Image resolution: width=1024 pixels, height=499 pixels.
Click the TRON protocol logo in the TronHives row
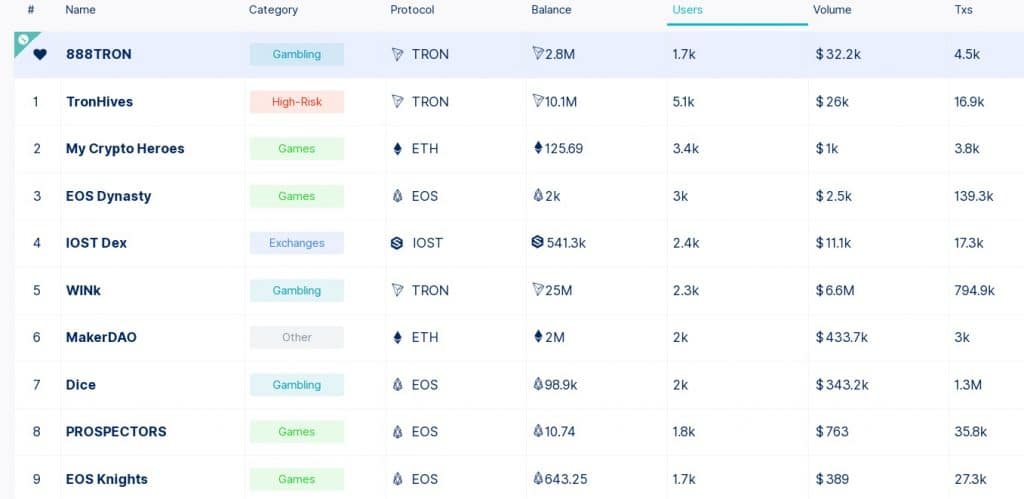pyautogui.click(x=397, y=102)
